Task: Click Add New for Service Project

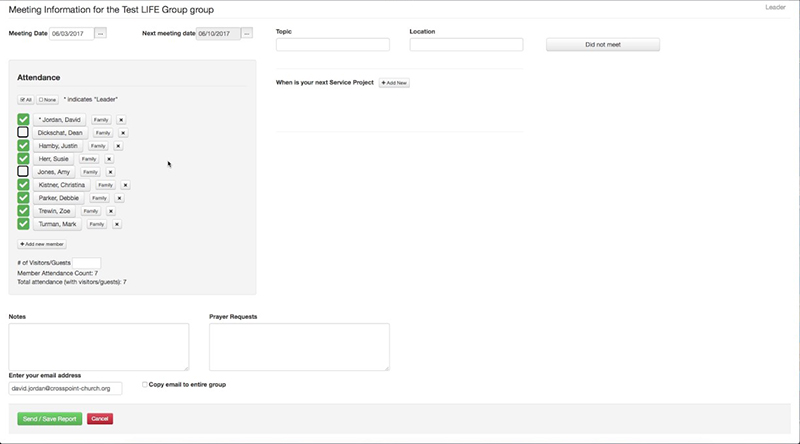Action: 395,83
